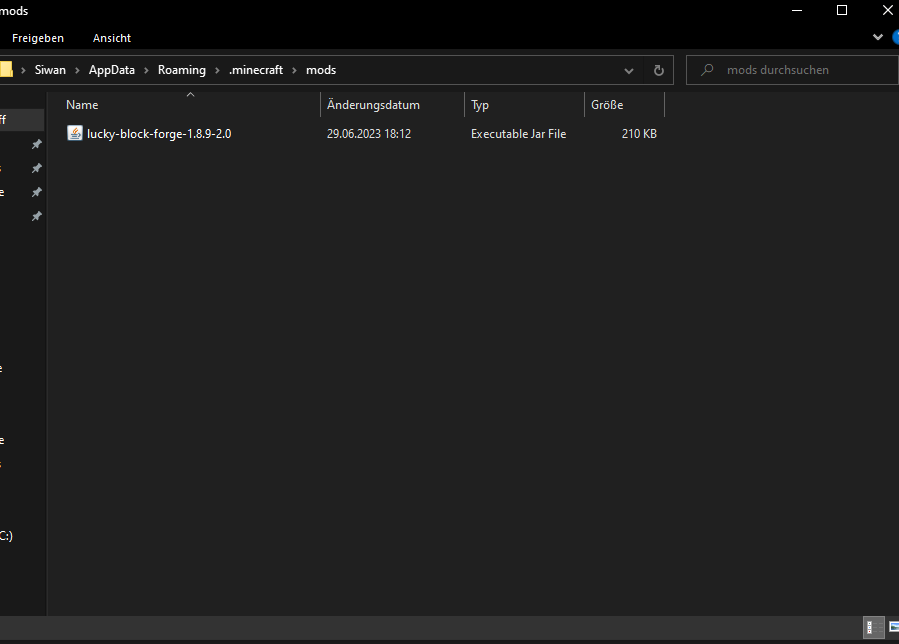Expand chevron between Siwan and AppData
This screenshot has height=644, width=899.
click(77, 71)
